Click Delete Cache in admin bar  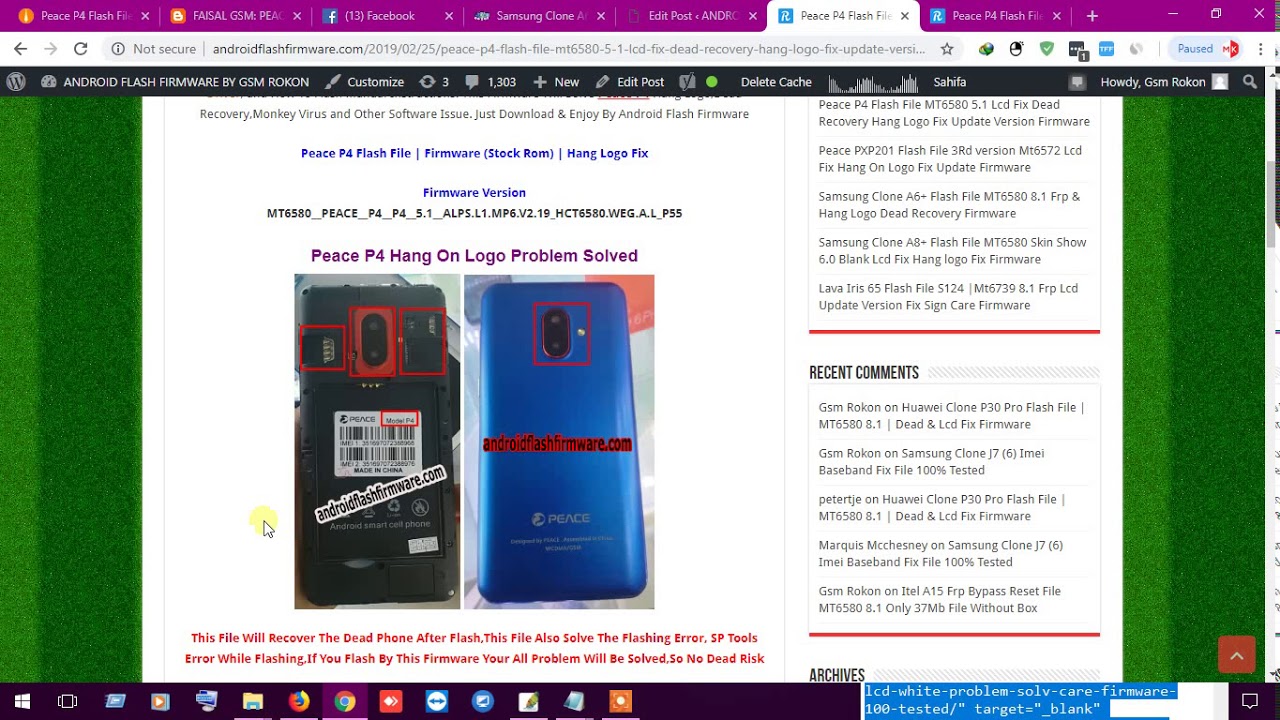click(776, 82)
